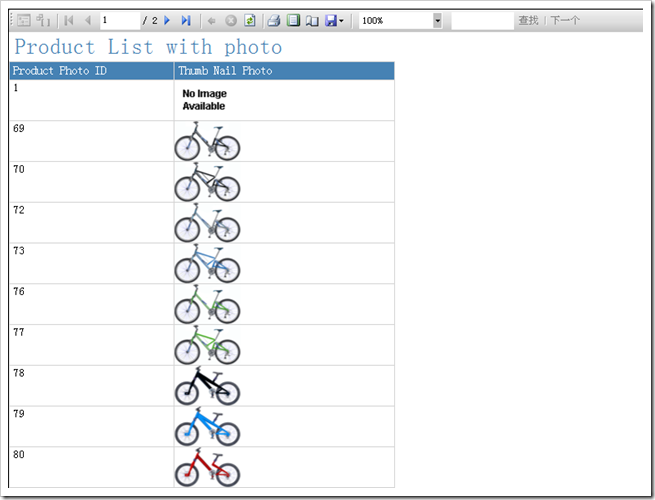The image size is (655, 500).
Task: Click product photo ID cell 78
Action: (92, 386)
